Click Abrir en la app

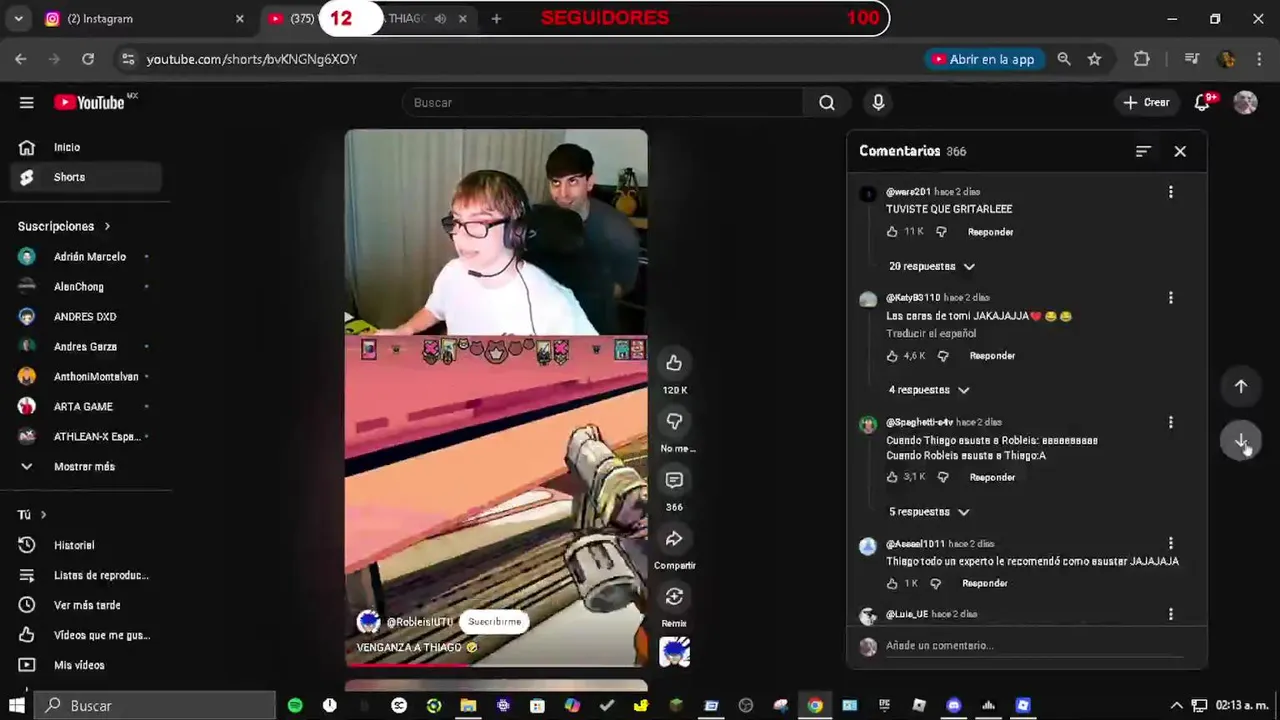point(983,59)
